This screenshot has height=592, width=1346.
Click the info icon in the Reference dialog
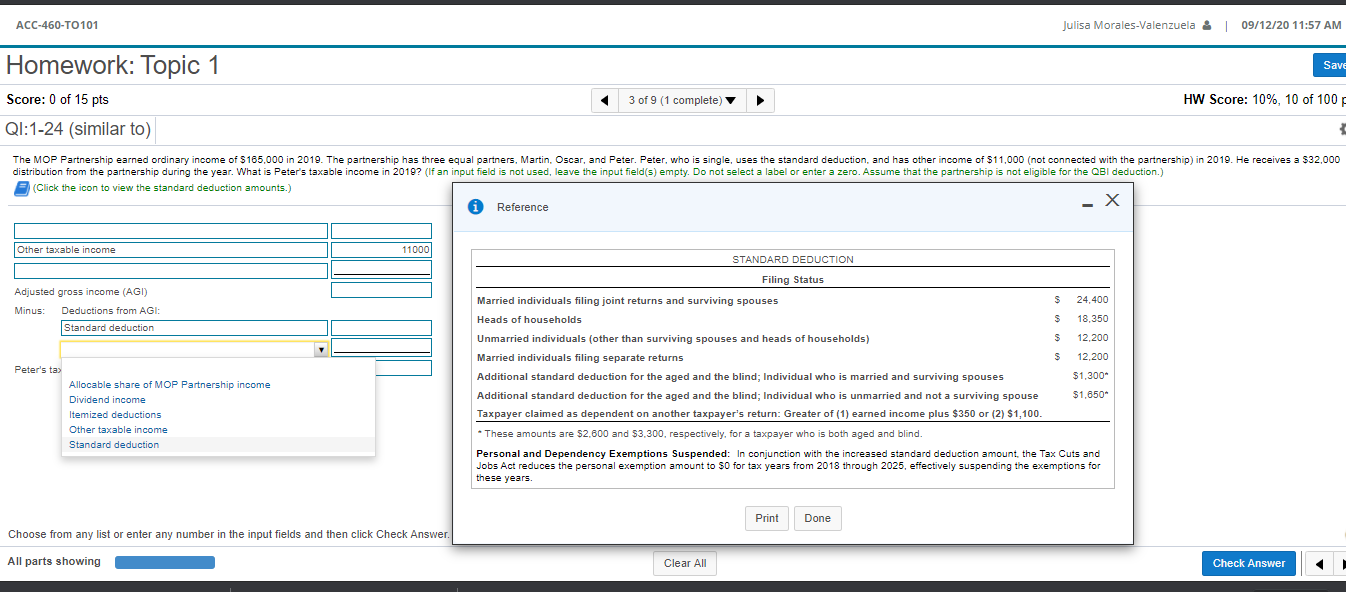(x=478, y=207)
